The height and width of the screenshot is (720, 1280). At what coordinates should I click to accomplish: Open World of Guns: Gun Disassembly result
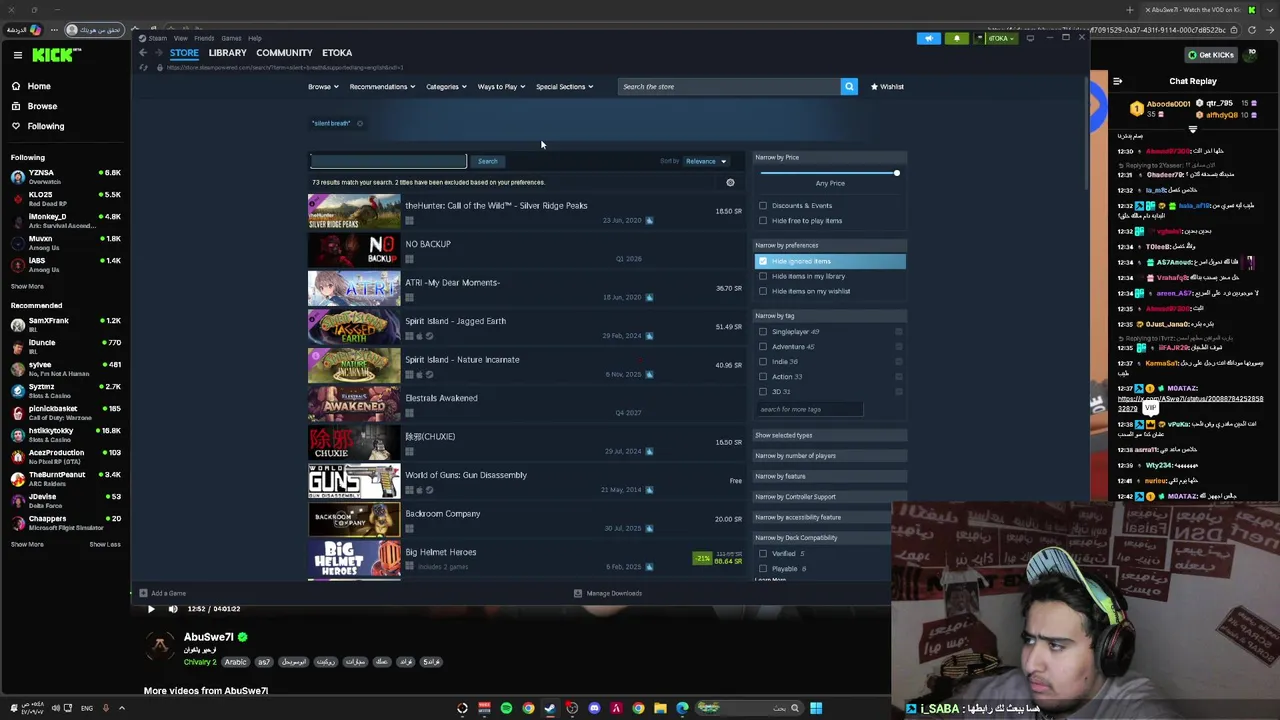pos(526,482)
